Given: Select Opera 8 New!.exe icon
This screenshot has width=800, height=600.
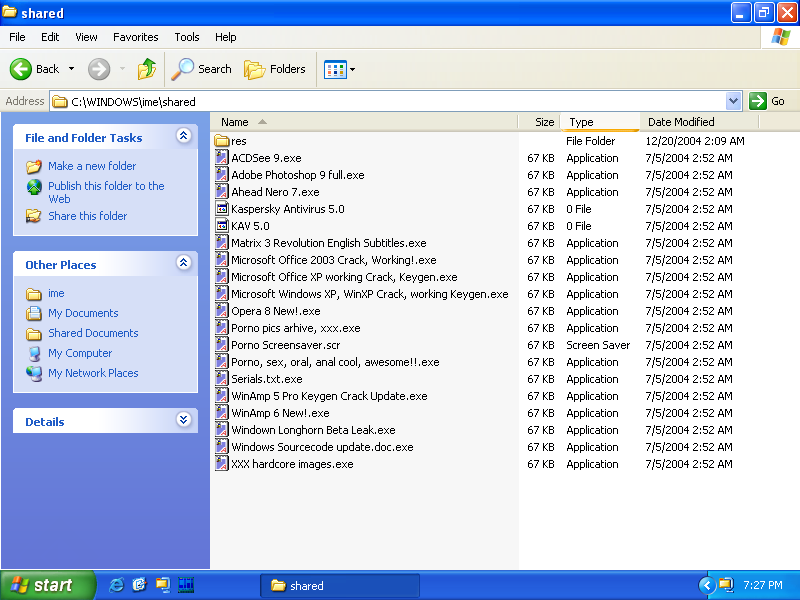Looking at the screenshot, I should [221, 311].
